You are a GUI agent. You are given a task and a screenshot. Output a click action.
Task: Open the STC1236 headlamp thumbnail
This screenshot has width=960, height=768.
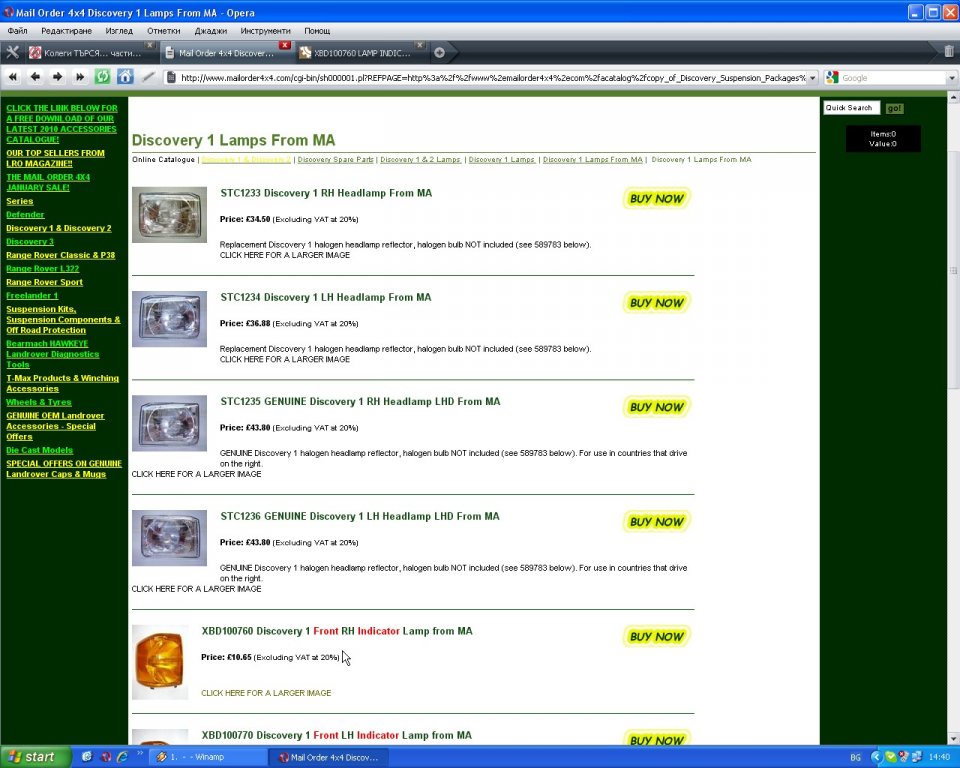point(170,538)
